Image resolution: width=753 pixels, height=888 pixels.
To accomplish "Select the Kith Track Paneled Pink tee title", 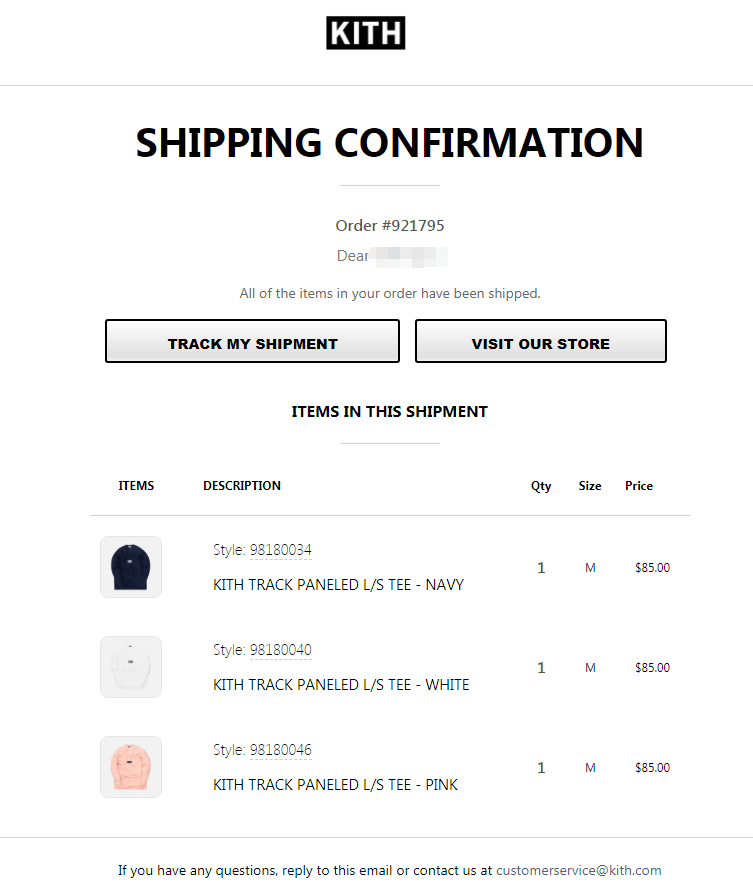I will coord(335,785).
